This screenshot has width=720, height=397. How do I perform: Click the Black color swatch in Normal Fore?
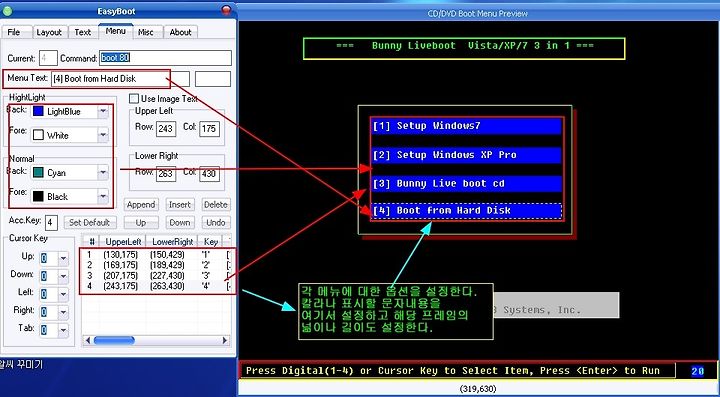pyautogui.click(x=39, y=196)
